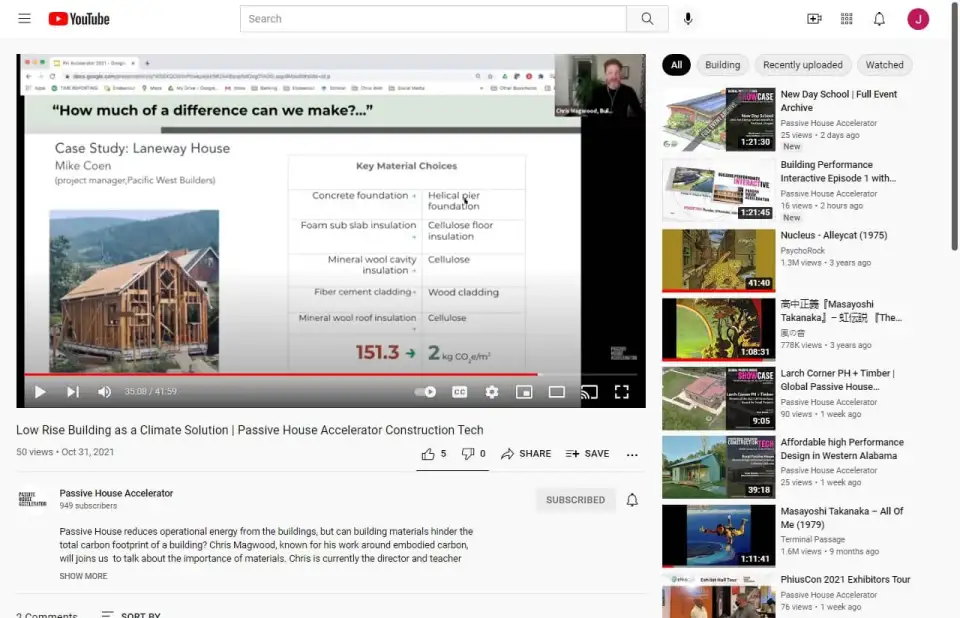
Task: Open video player settings gear menu
Action: point(491,392)
